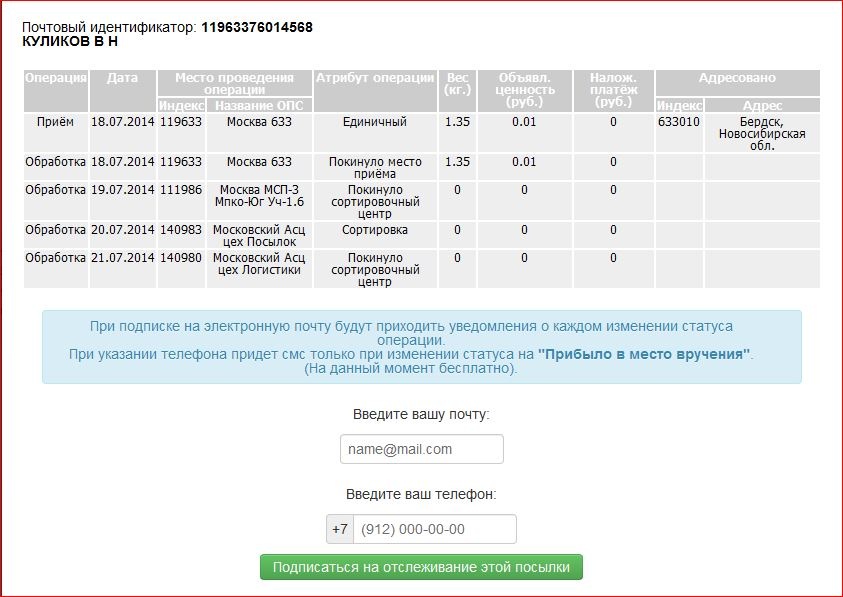Image resolution: width=843 pixels, height=597 pixels.
Task: Click the Бердск, Новосибирская обл. address cell
Action: (x=762, y=133)
